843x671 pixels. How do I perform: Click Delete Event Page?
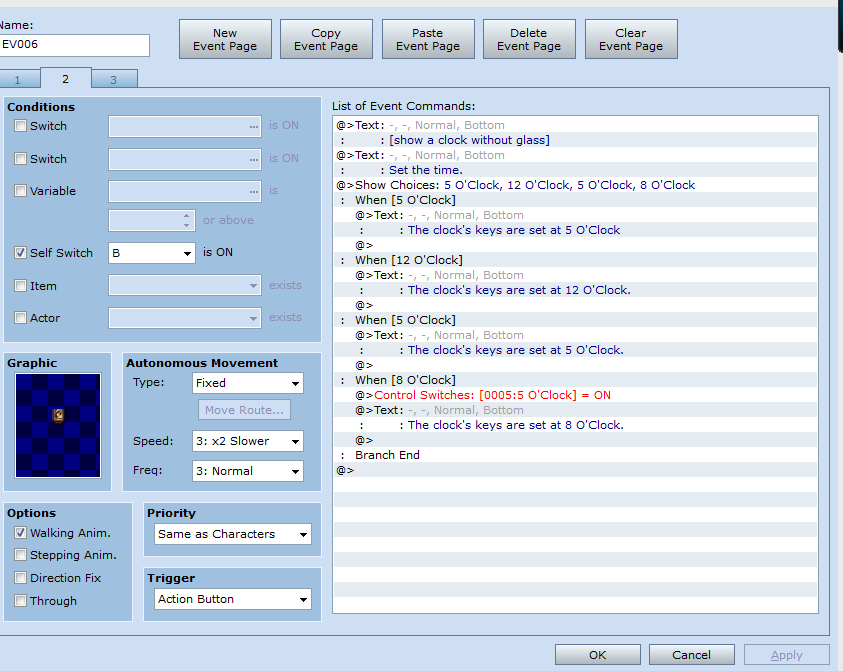coord(529,39)
